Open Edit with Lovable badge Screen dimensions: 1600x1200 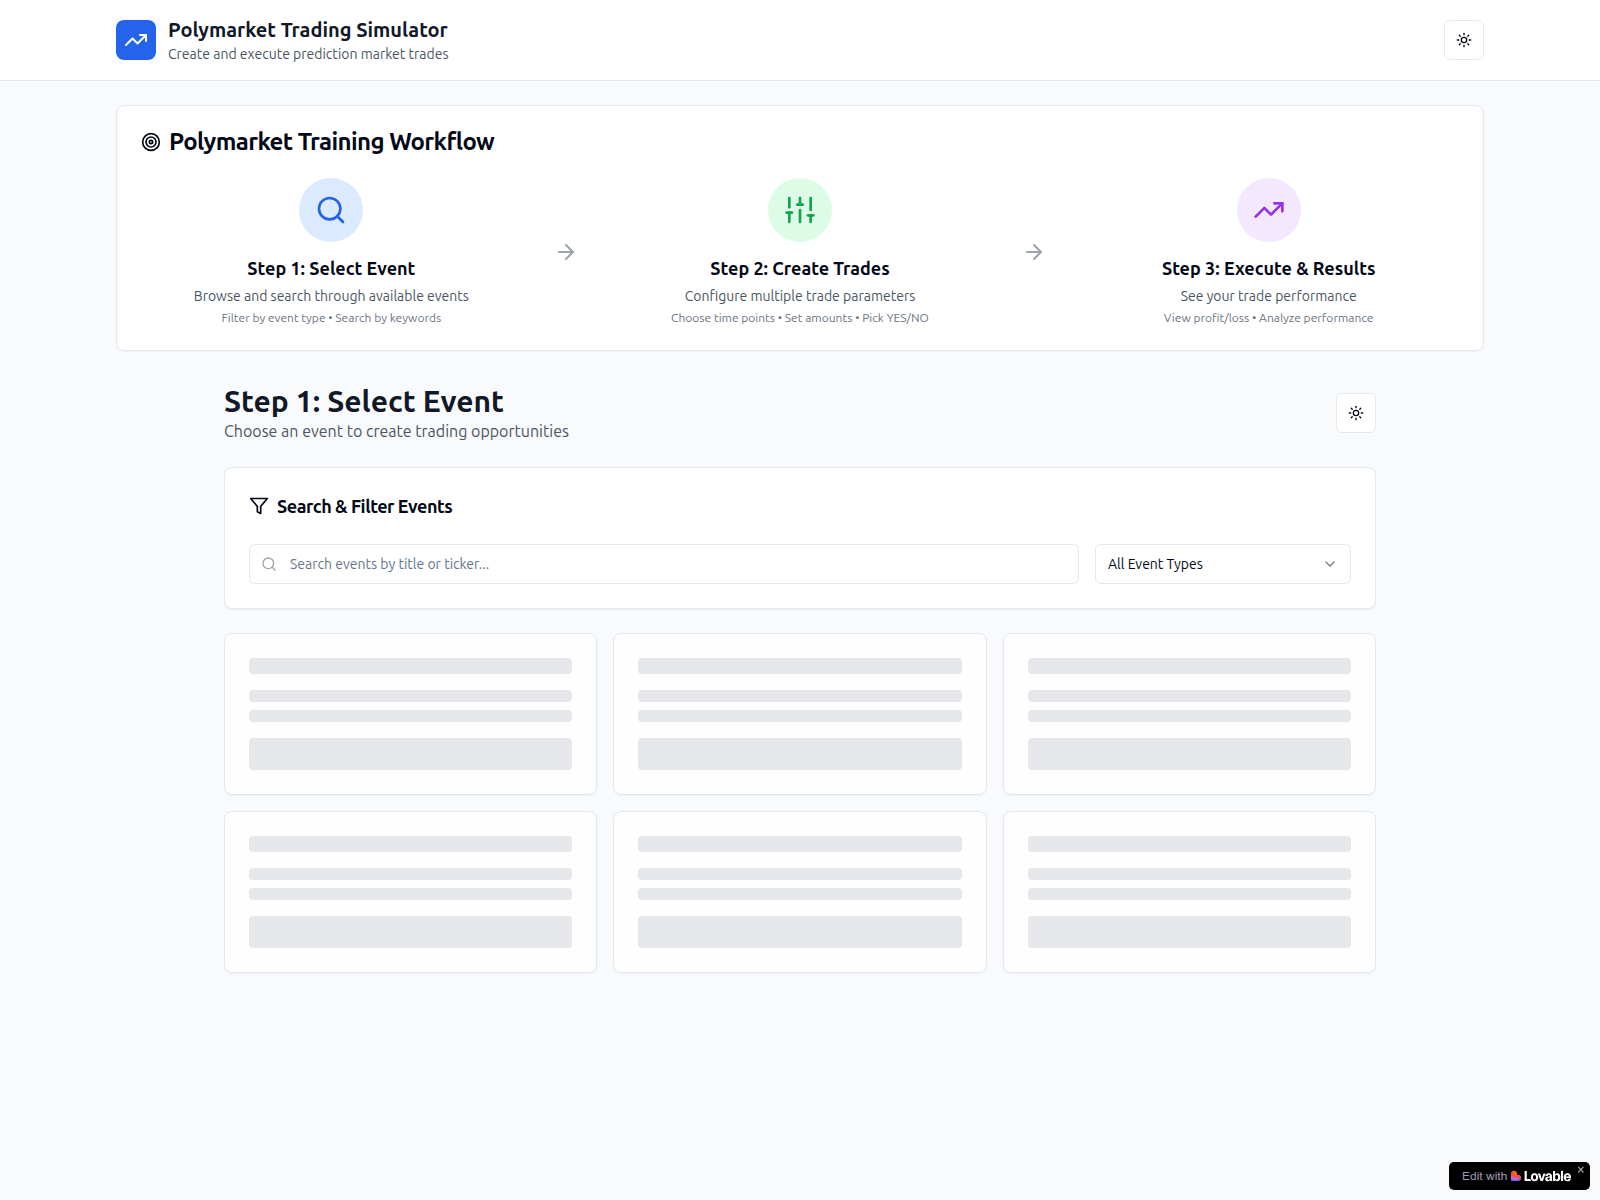pos(1516,1176)
